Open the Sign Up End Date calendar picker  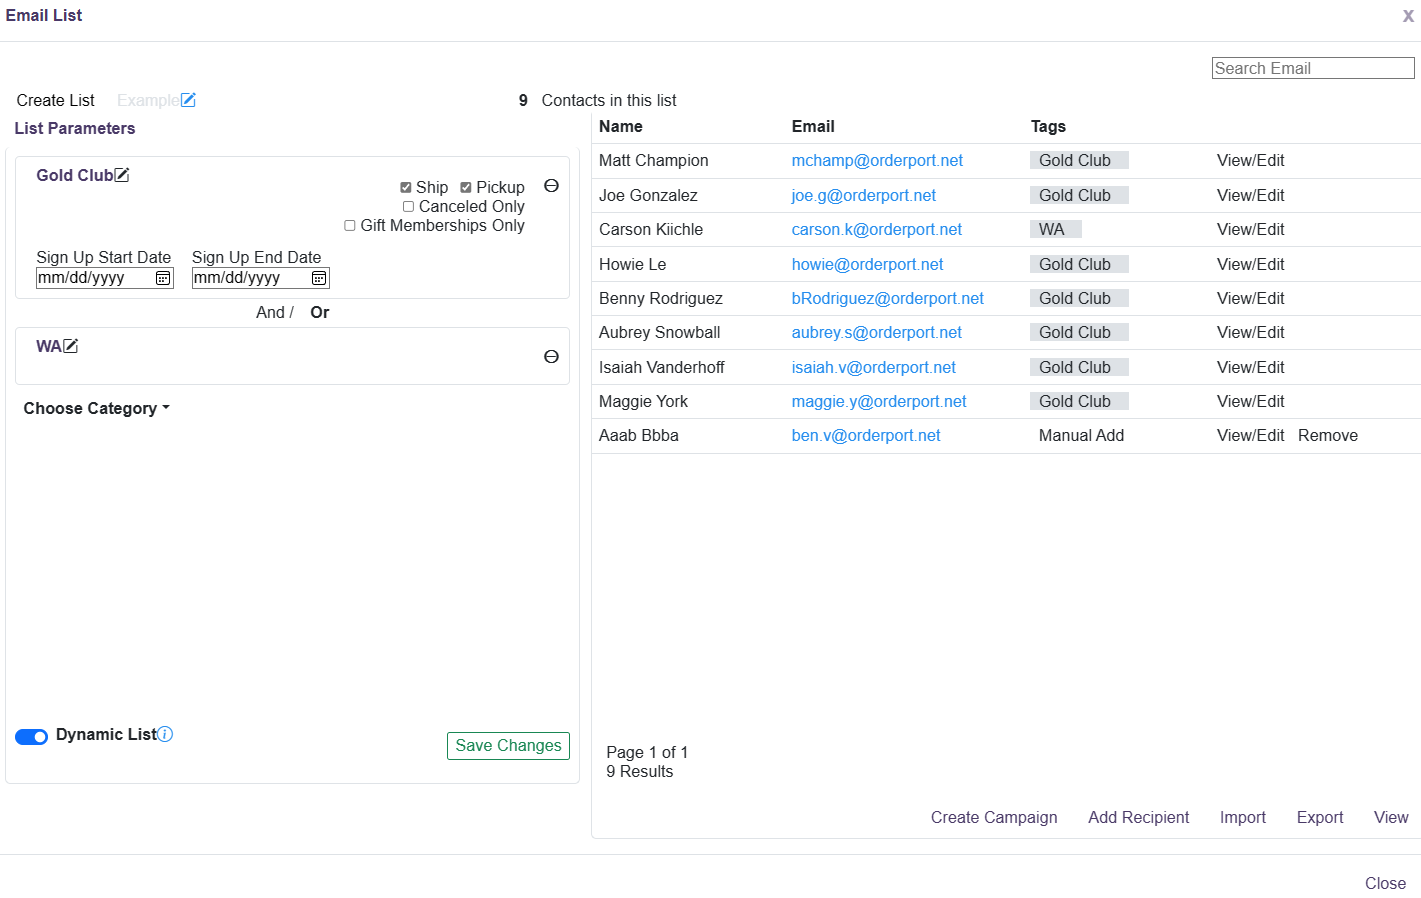[317, 278]
